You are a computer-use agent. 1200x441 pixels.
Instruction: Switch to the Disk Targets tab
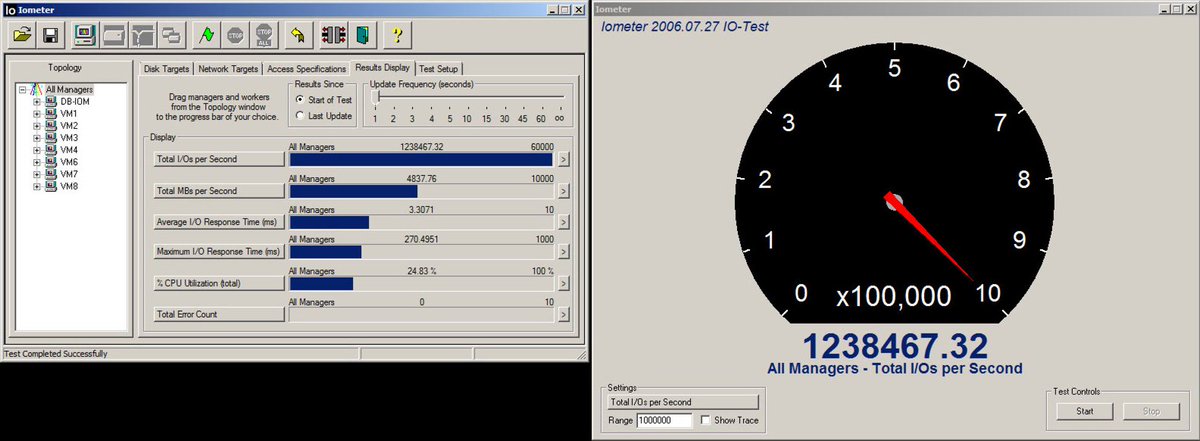coord(166,69)
